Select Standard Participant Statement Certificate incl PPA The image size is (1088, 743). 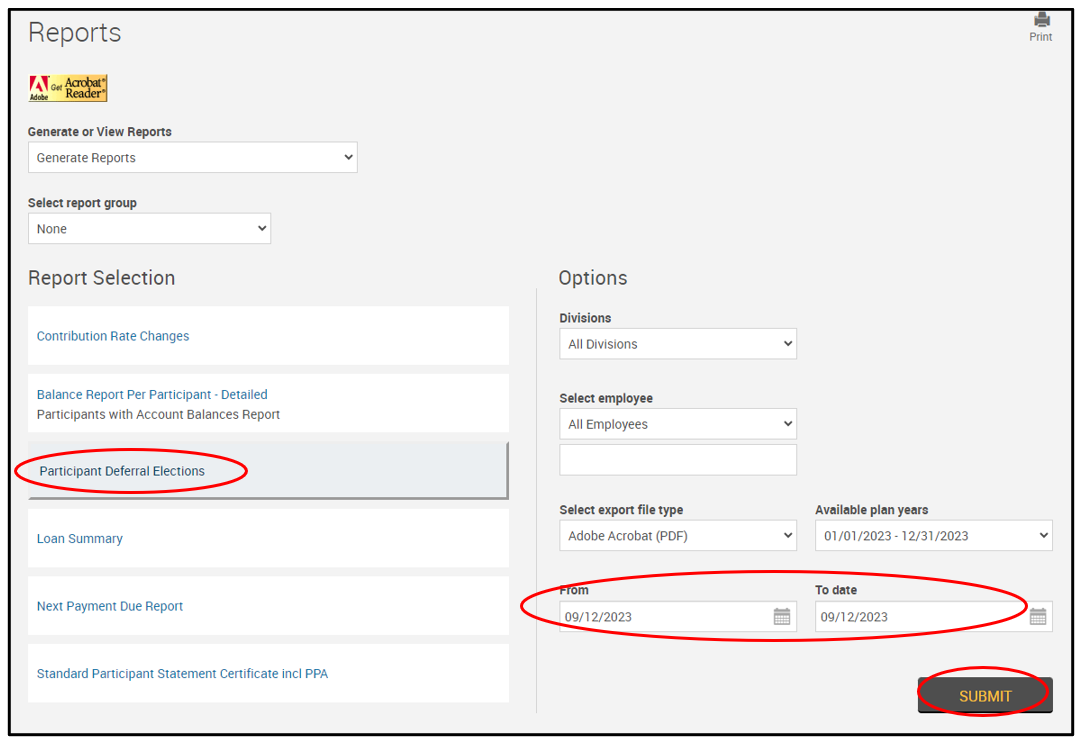click(x=182, y=674)
